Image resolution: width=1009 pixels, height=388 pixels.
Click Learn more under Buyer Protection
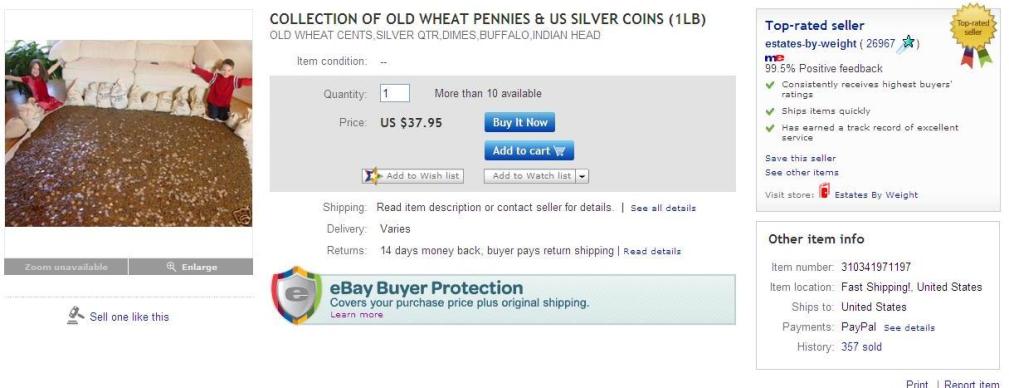(356, 315)
